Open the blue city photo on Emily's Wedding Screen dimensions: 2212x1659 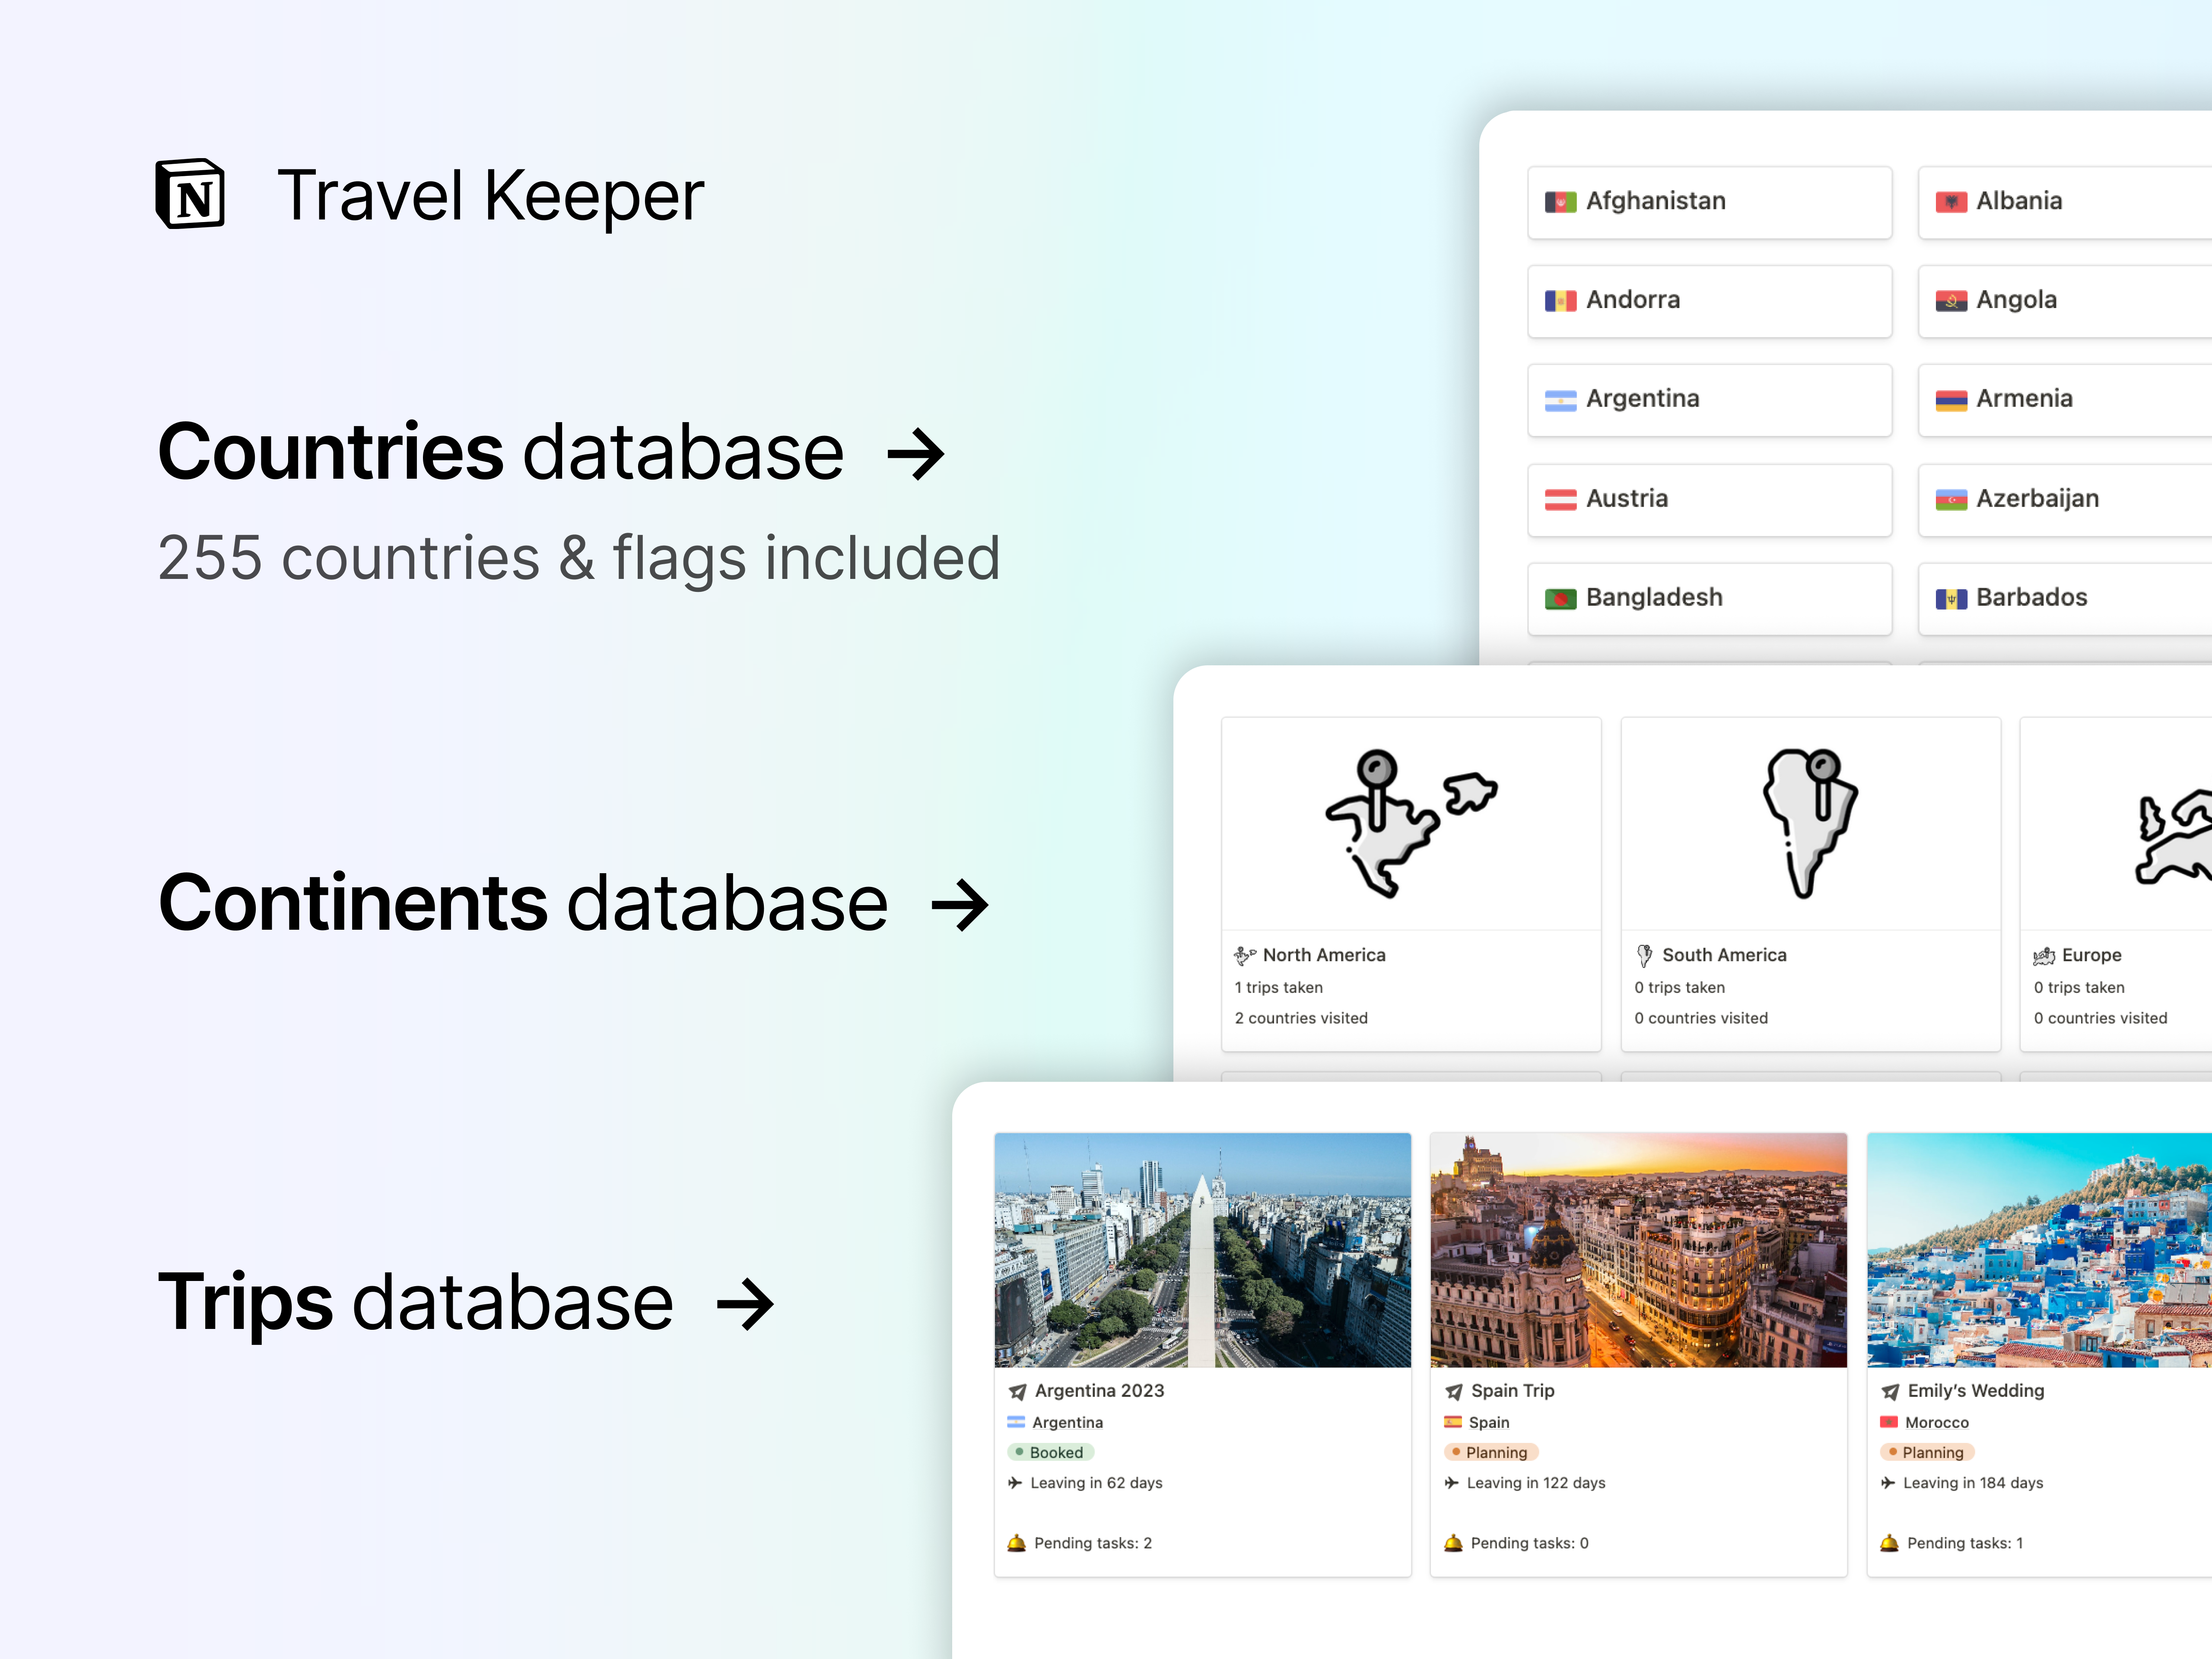click(x=2040, y=1250)
